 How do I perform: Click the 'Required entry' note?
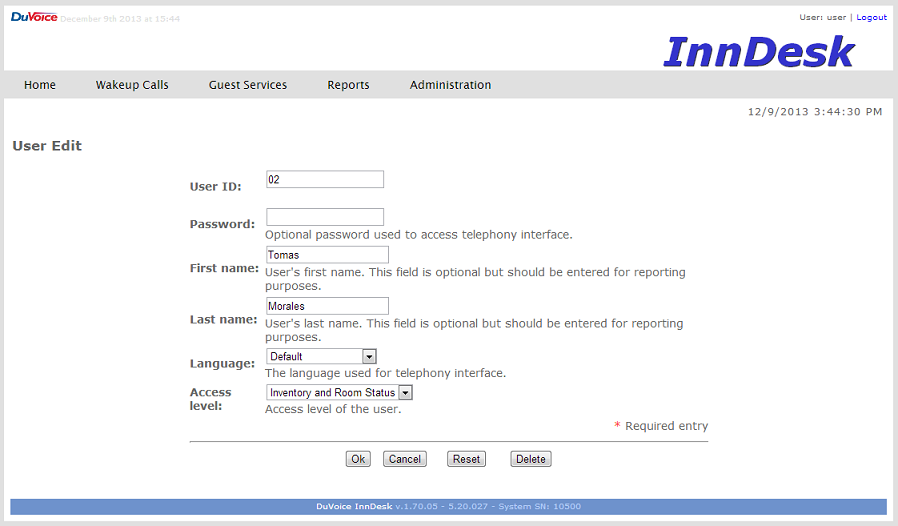[x=666, y=426]
